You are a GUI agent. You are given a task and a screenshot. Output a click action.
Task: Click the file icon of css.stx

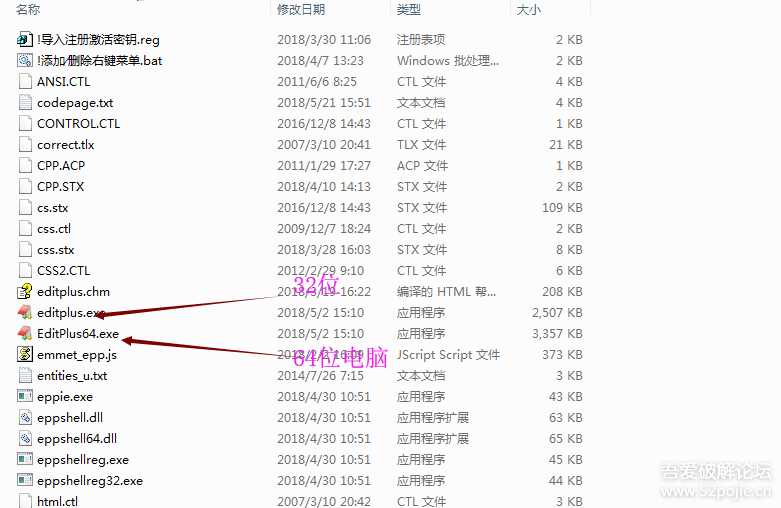click(25, 249)
